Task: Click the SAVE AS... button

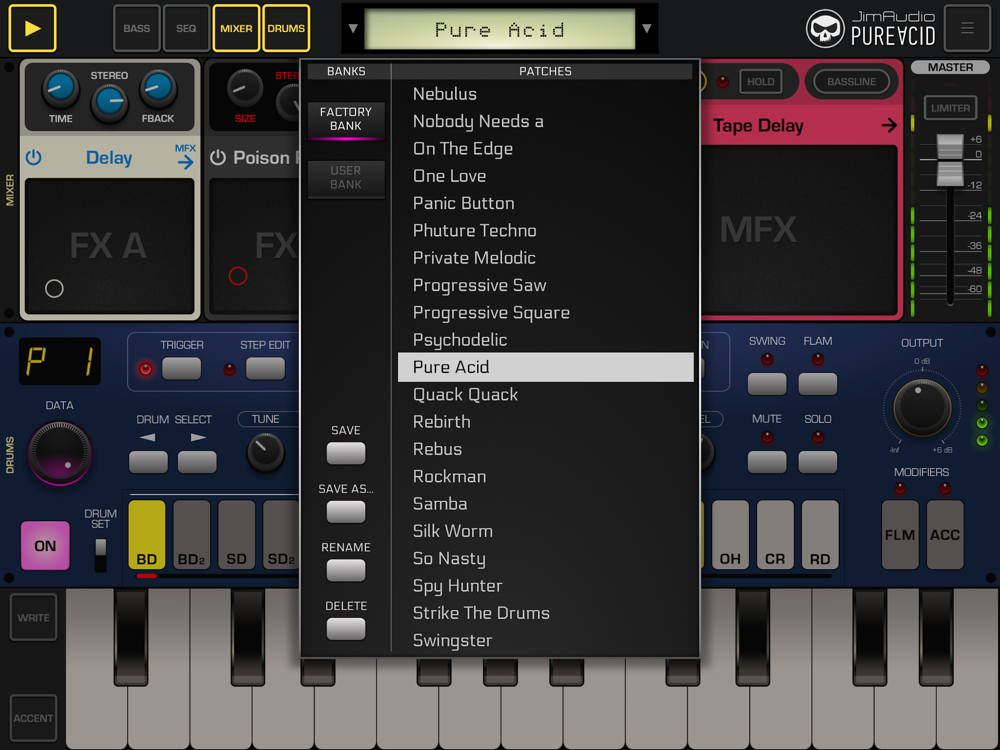Action: (346, 511)
